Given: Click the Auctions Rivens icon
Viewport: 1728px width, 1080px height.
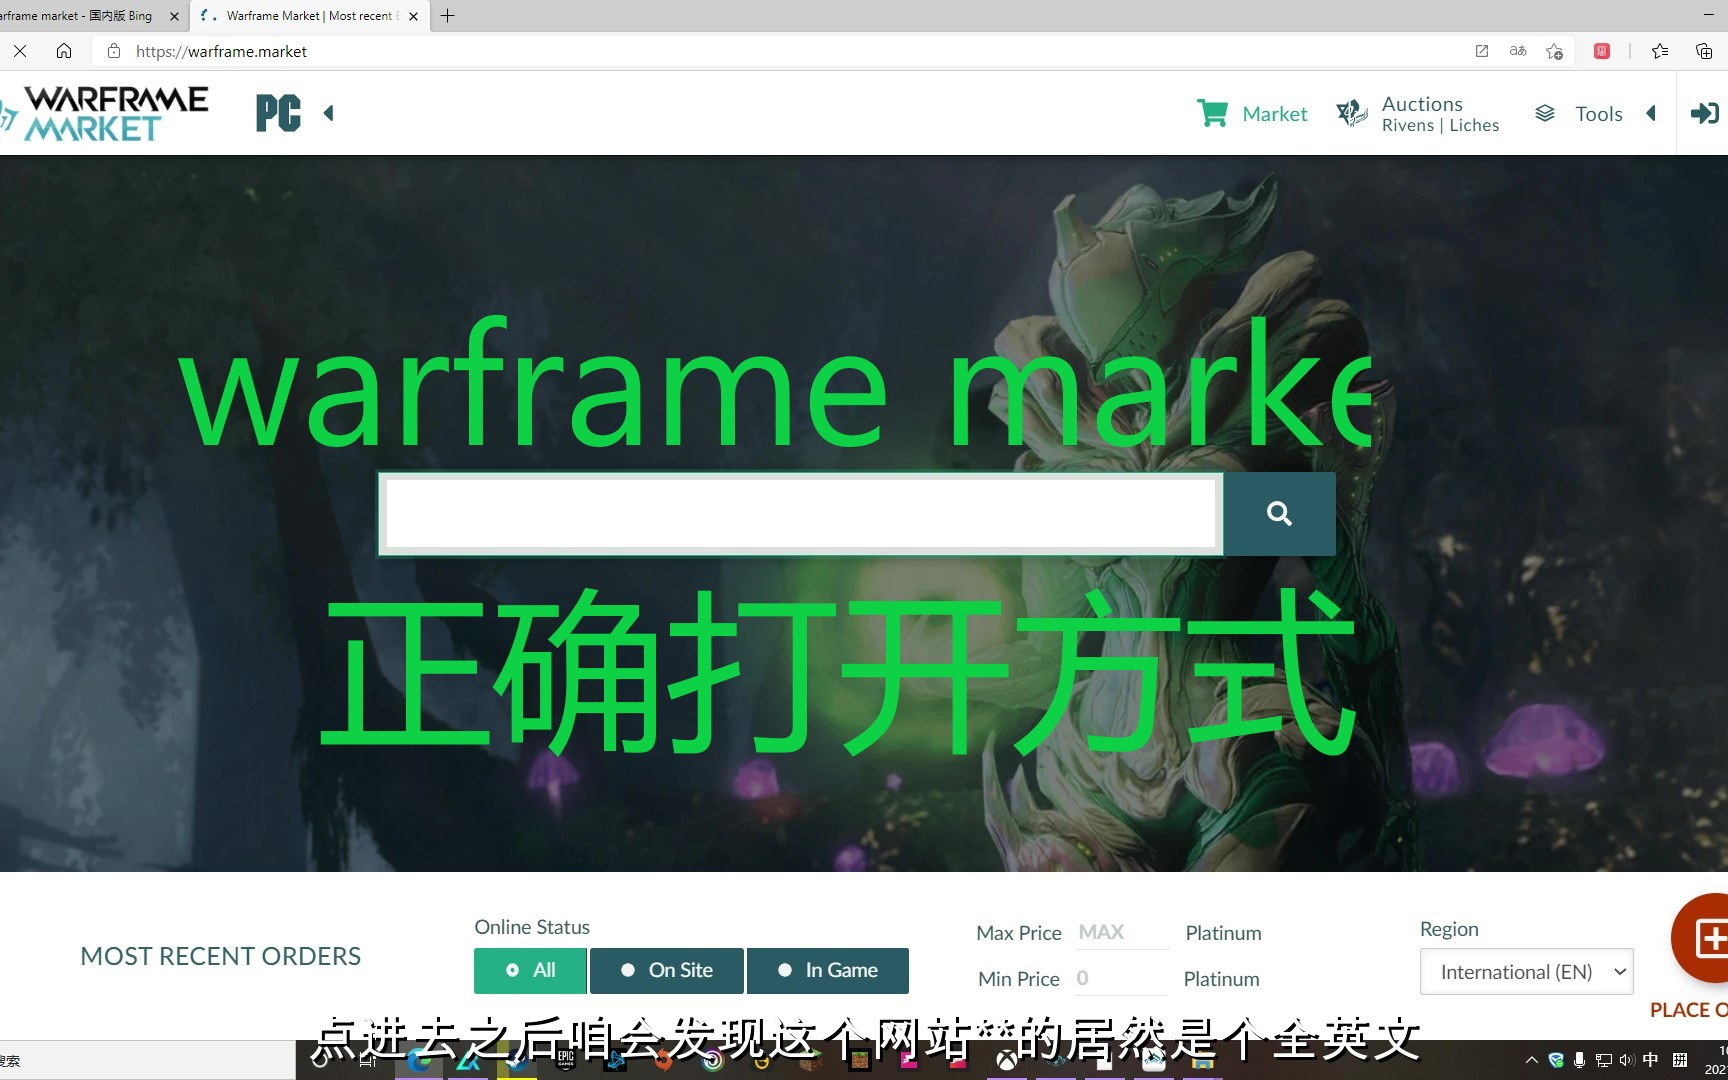Looking at the screenshot, I should click(1351, 114).
